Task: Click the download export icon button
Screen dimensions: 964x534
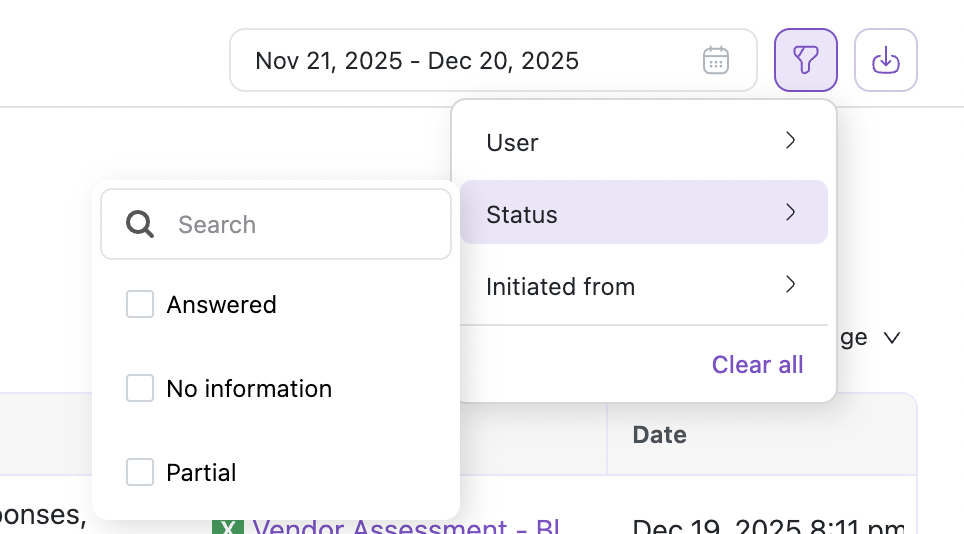Action: [x=886, y=60]
